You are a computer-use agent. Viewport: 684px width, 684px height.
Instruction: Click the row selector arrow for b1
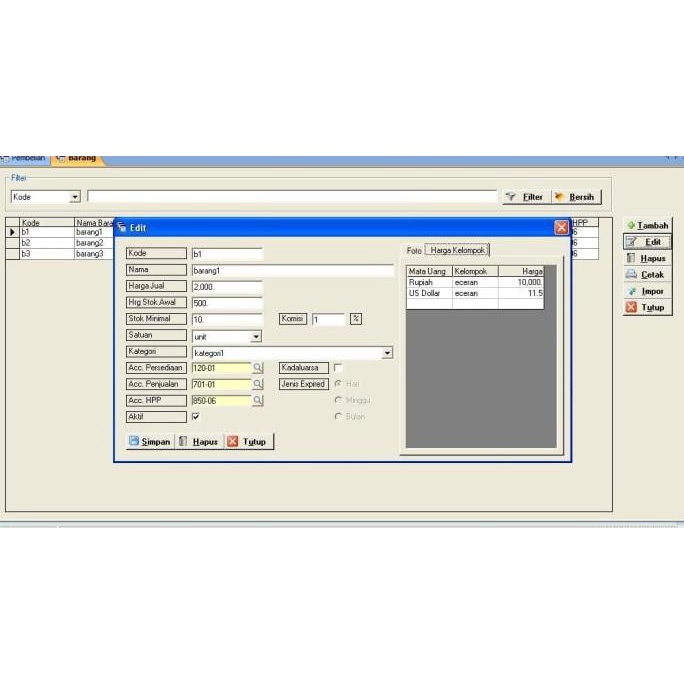pyautogui.click(x=13, y=232)
